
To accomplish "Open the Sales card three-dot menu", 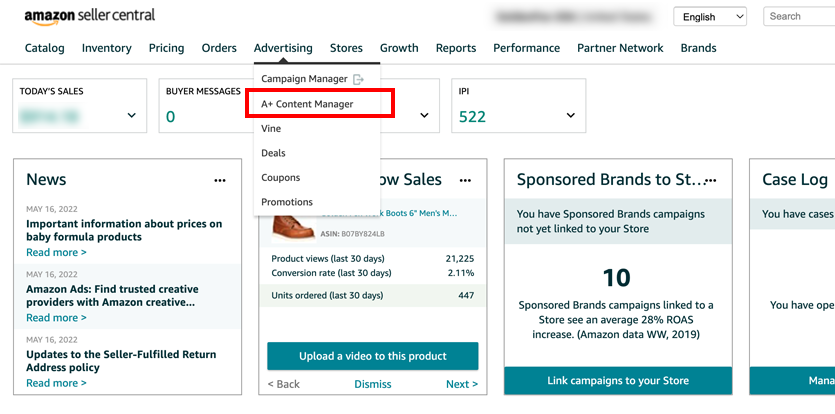I will [465, 180].
